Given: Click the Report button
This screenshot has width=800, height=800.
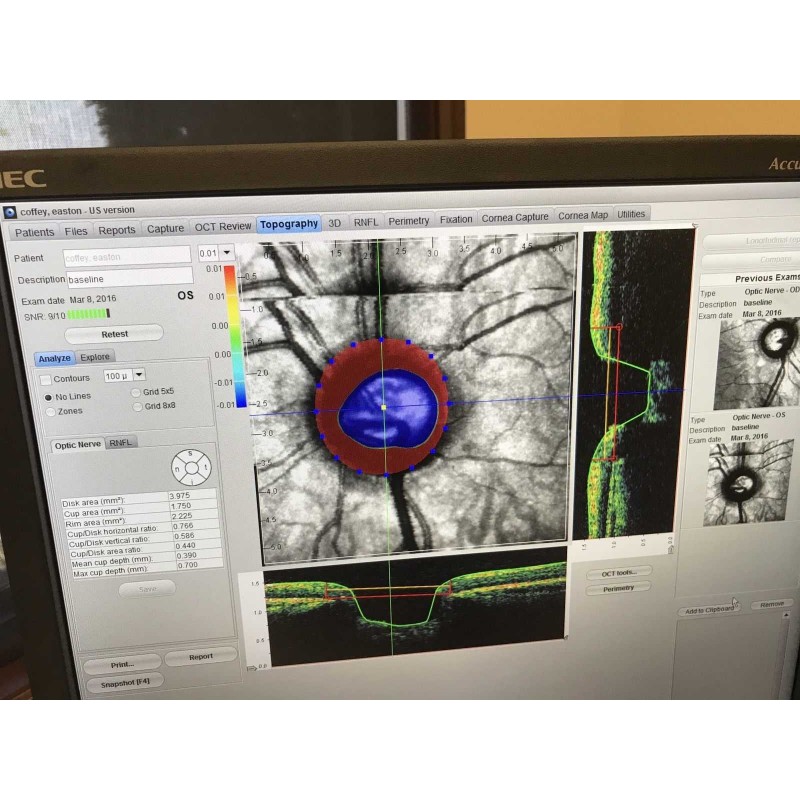Looking at the screenshot, I should (x=201, y=657).
